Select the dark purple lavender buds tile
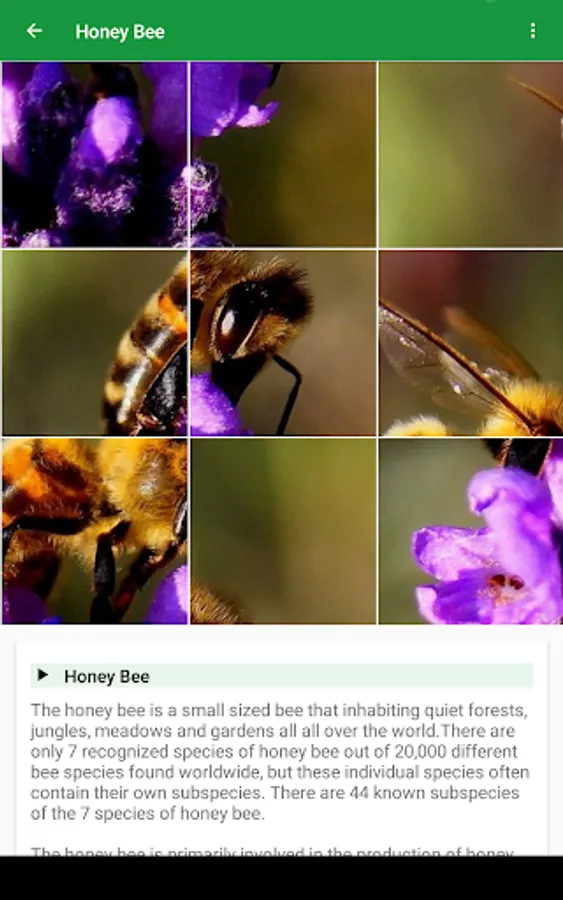Screen dimensions: 563x900 point(95,154)
